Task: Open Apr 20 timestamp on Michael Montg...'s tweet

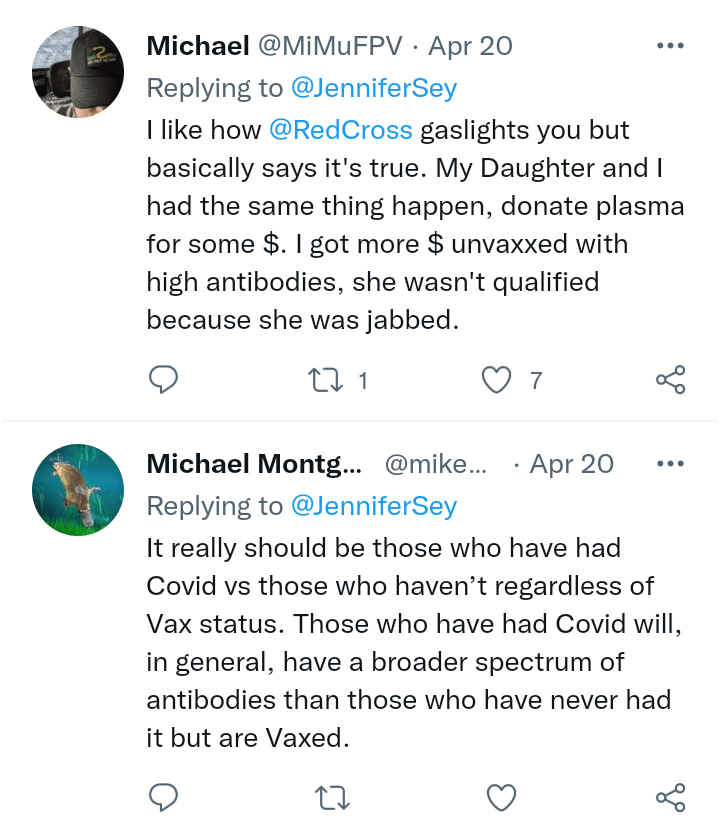Action: click(x=571, y=464)
